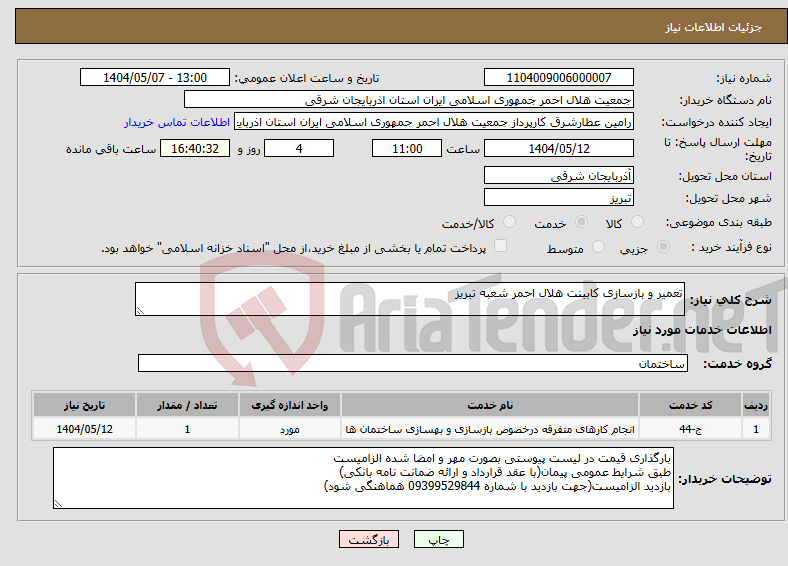Image resolution: width=788 pixels, height=566 pixels.
Task: Click the استان محل تحویل label
Action: pyautogui.click(x=725, y=176)
